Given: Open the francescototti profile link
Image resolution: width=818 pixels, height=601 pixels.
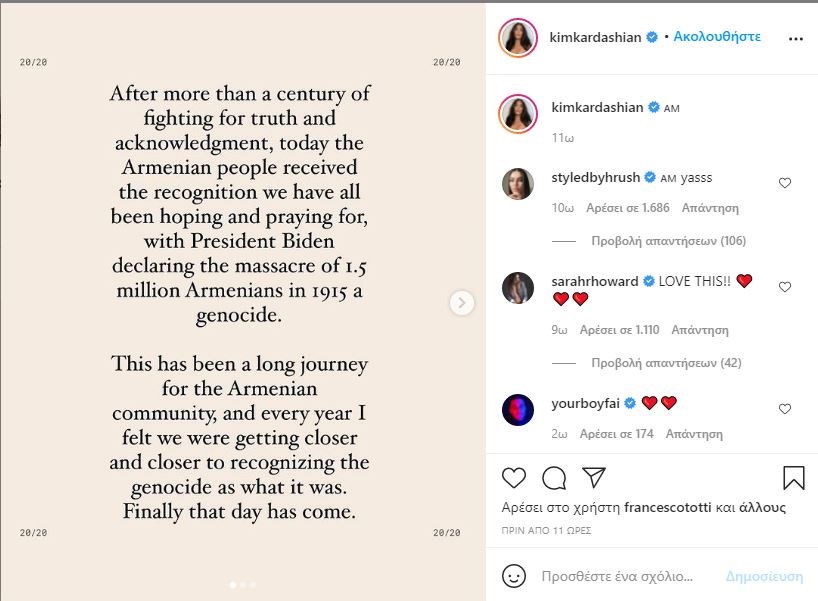Looking at the screenshot, I should click(669, 507).
